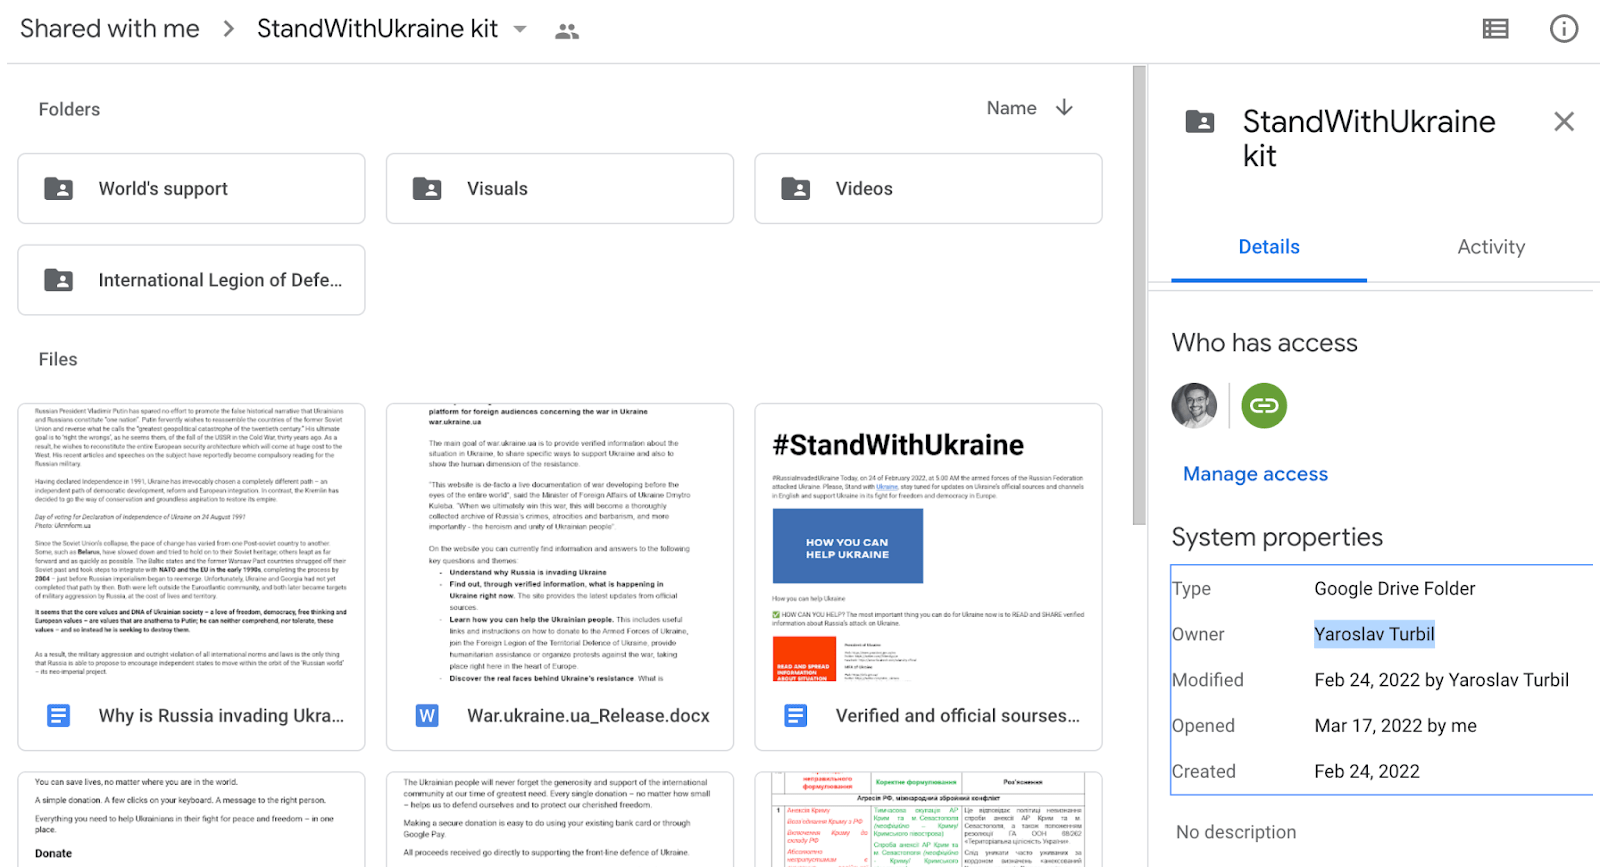Click Google Docs icon of Why is Russia file
The image size is (1600, 867).
coord(59,716)
